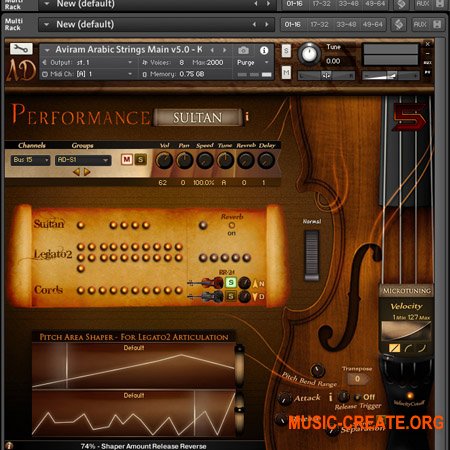The image size is (450, 450).
Task: Click the info icon in status bar
Action: pos(9,445)
